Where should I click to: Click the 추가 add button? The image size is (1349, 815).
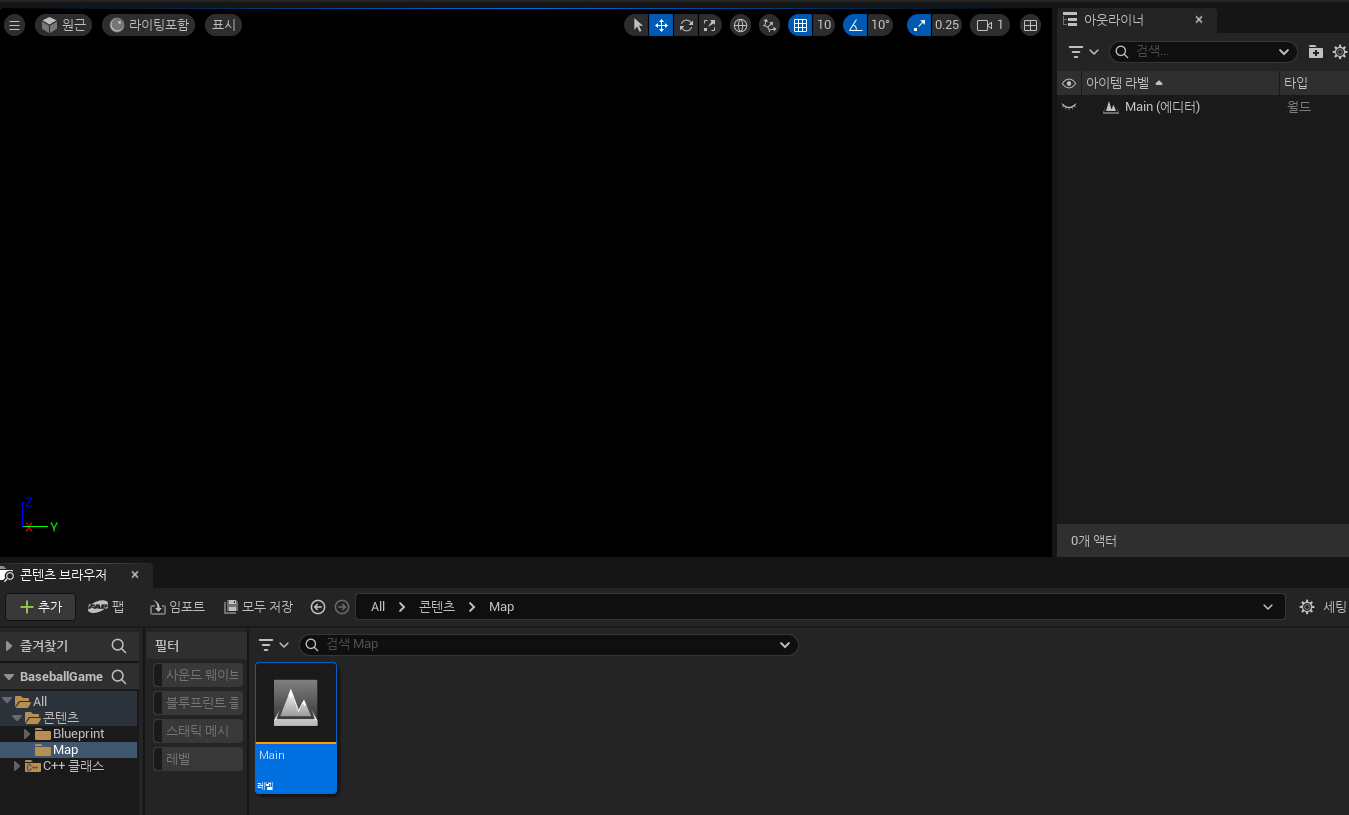click(41, 607)
